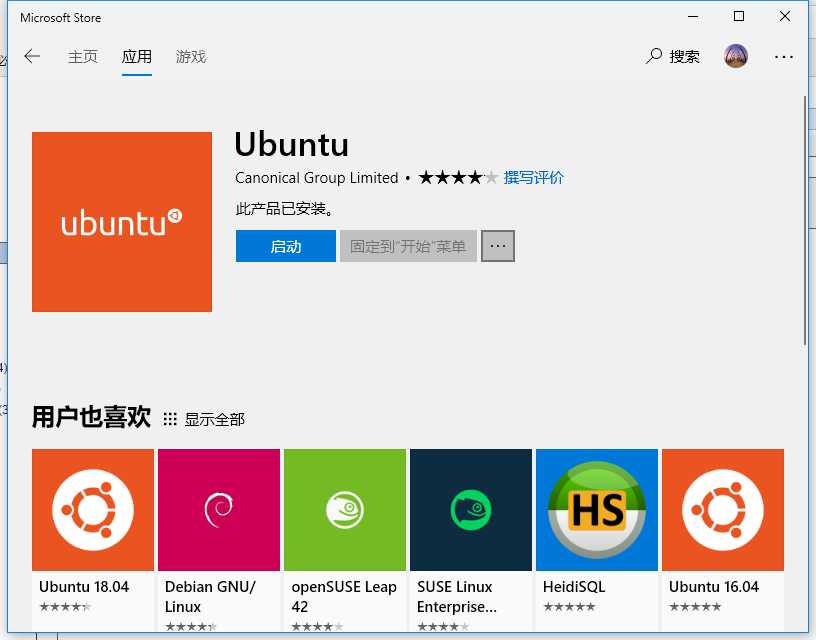Open Ubuntu 16.04 app tile icon
The image size is (816, 640).
722,510
